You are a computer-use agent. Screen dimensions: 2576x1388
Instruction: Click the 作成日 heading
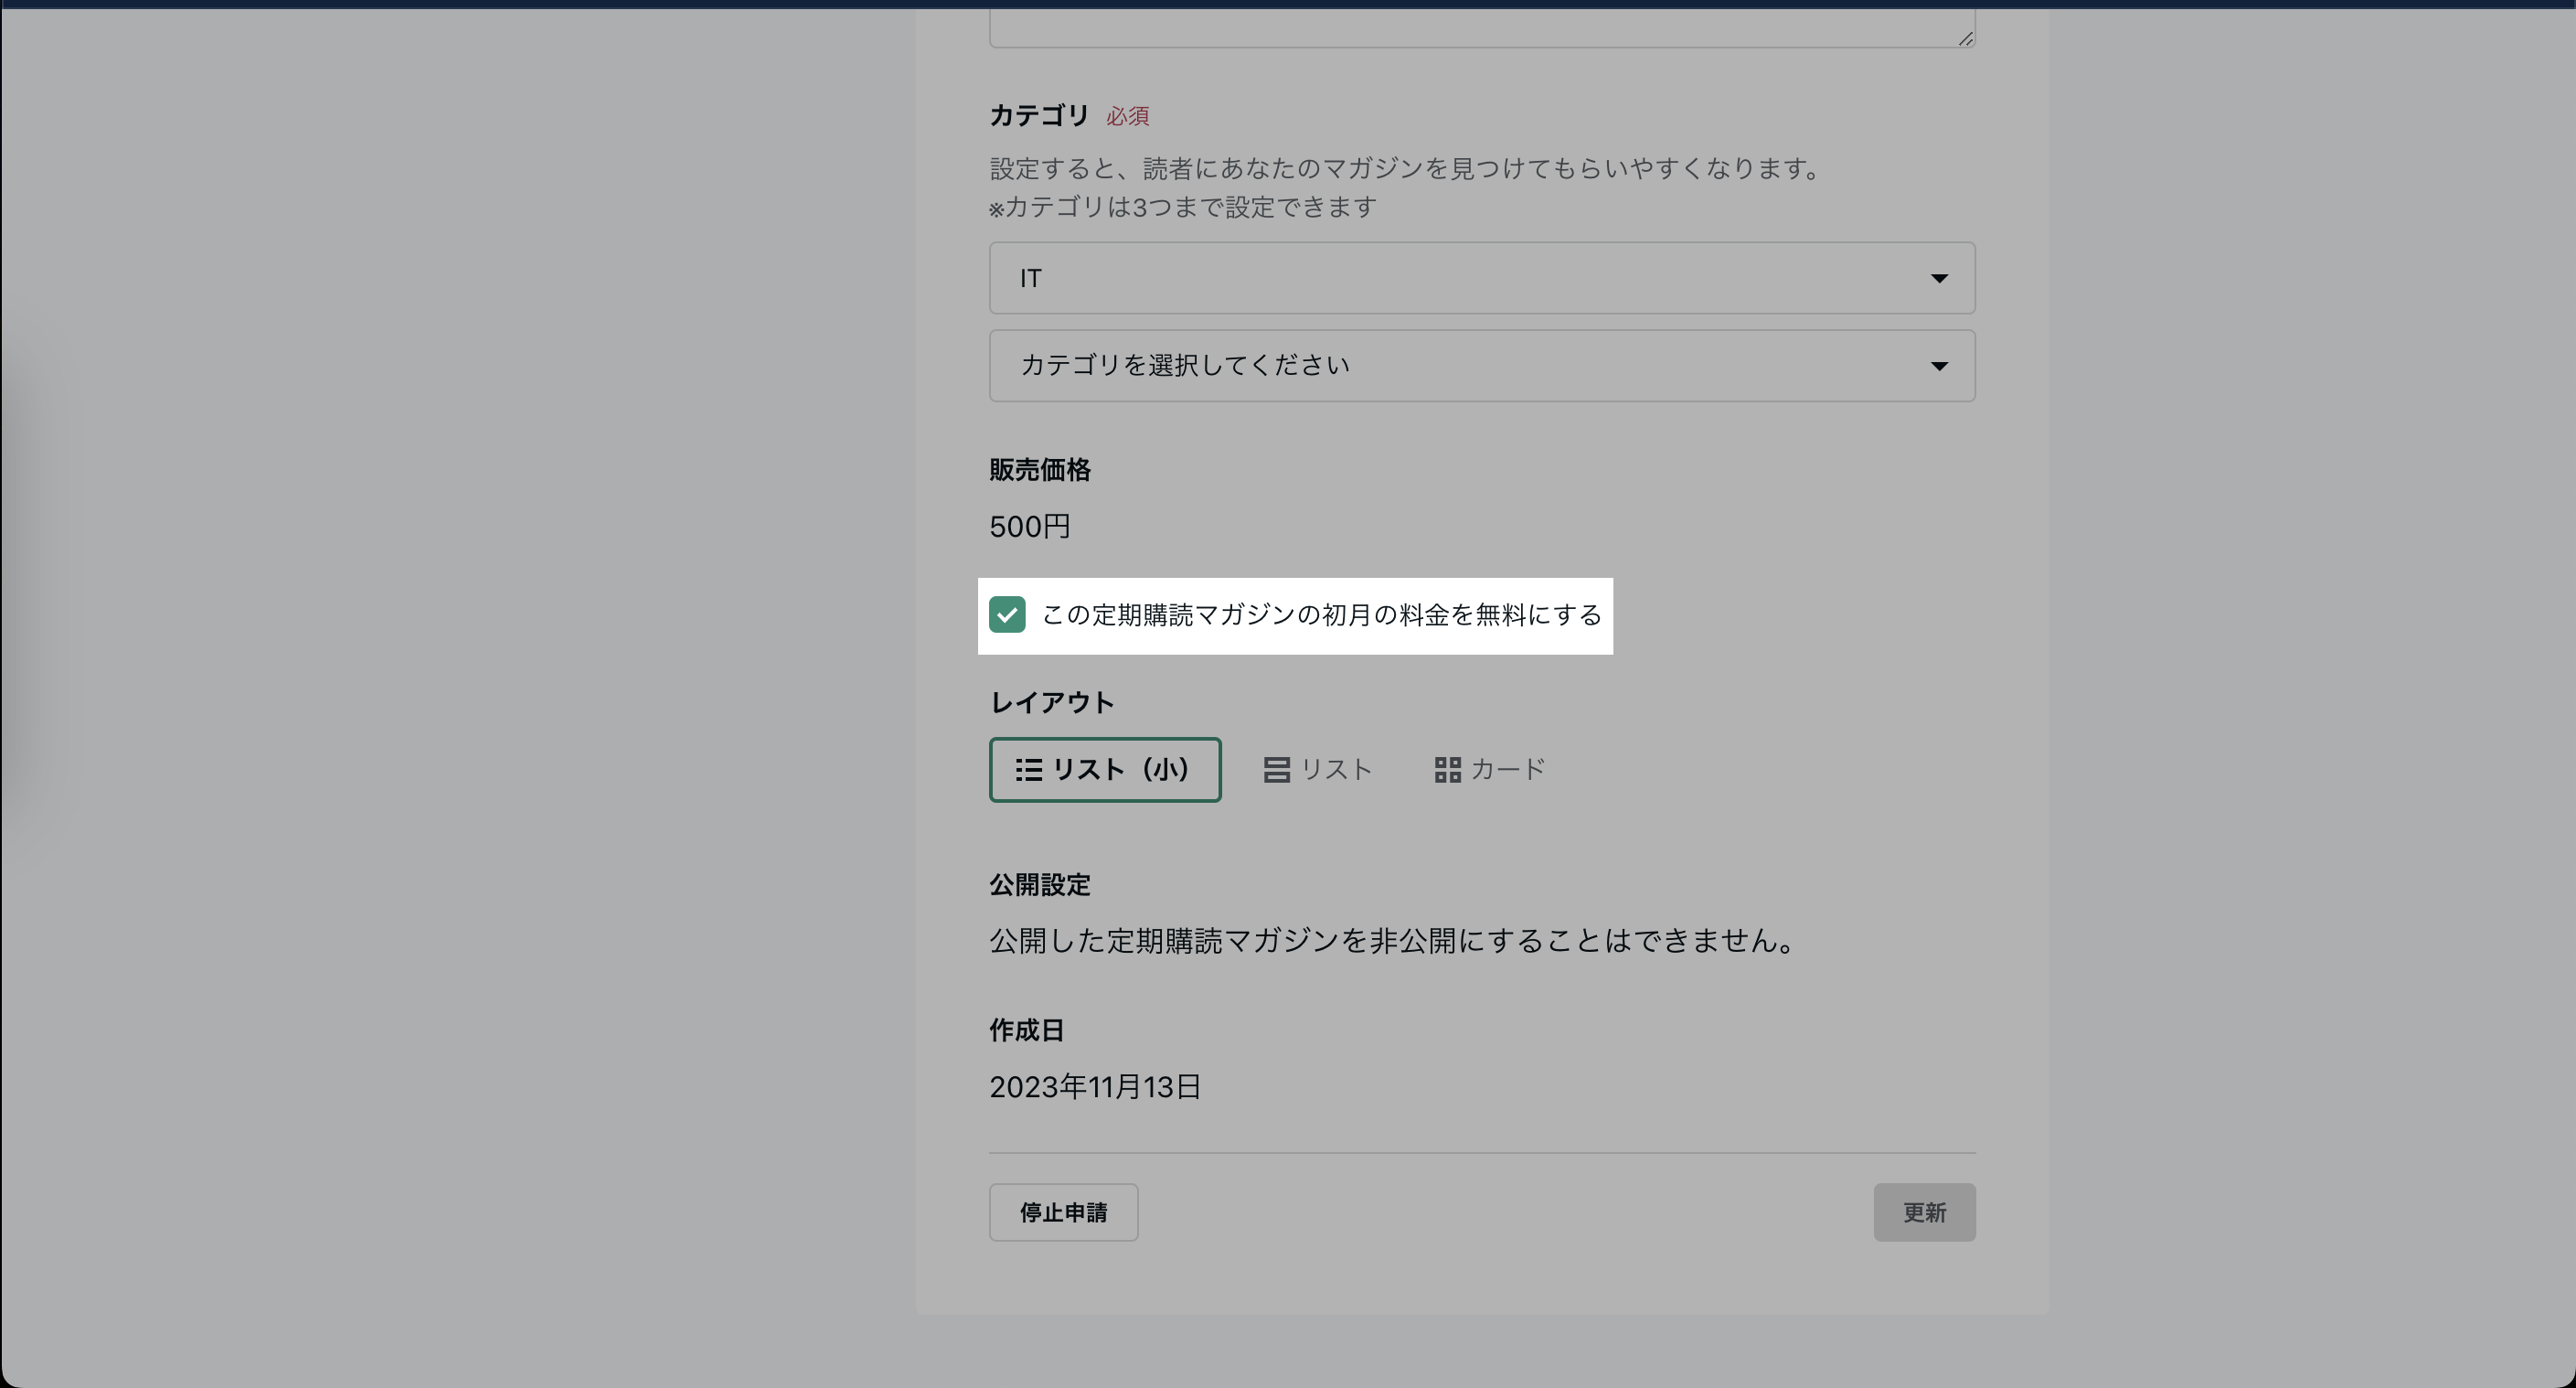pyautogui.click(x=1027, y=1030)
